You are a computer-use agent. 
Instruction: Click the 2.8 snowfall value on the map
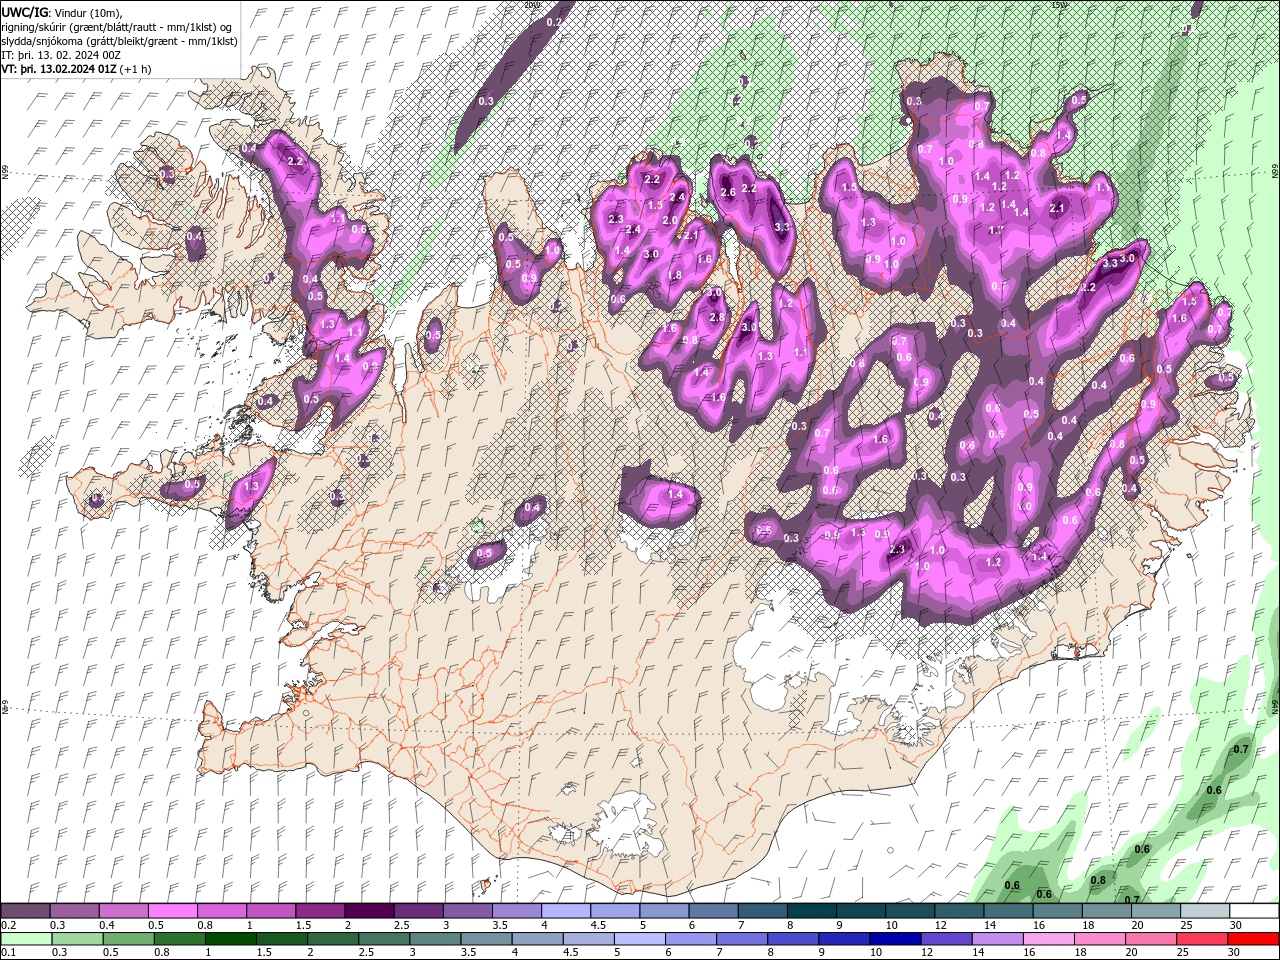click(716, 318)
